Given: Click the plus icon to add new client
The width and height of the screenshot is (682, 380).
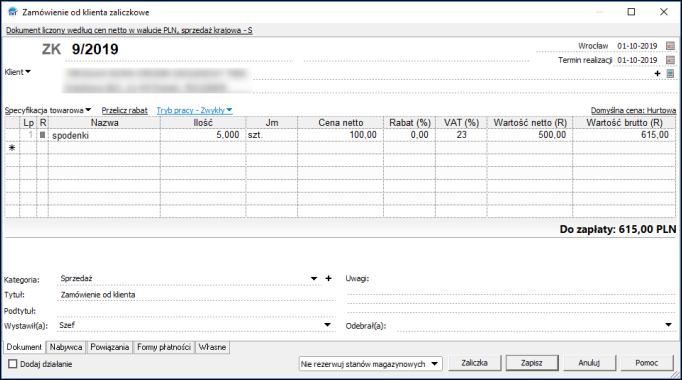Looking at the screenshot, I should 658,73.
